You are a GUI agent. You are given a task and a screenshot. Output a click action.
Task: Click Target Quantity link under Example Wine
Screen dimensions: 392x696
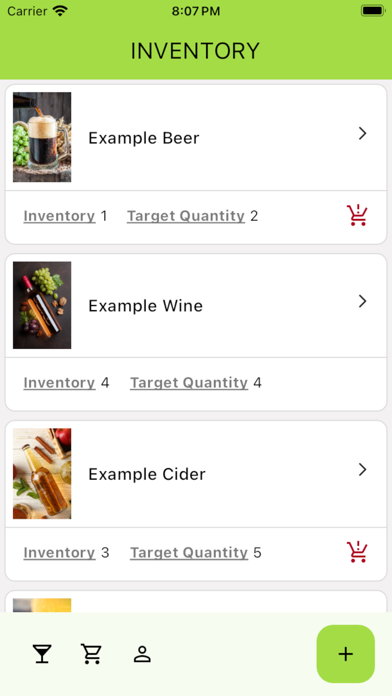coord(189,383)
